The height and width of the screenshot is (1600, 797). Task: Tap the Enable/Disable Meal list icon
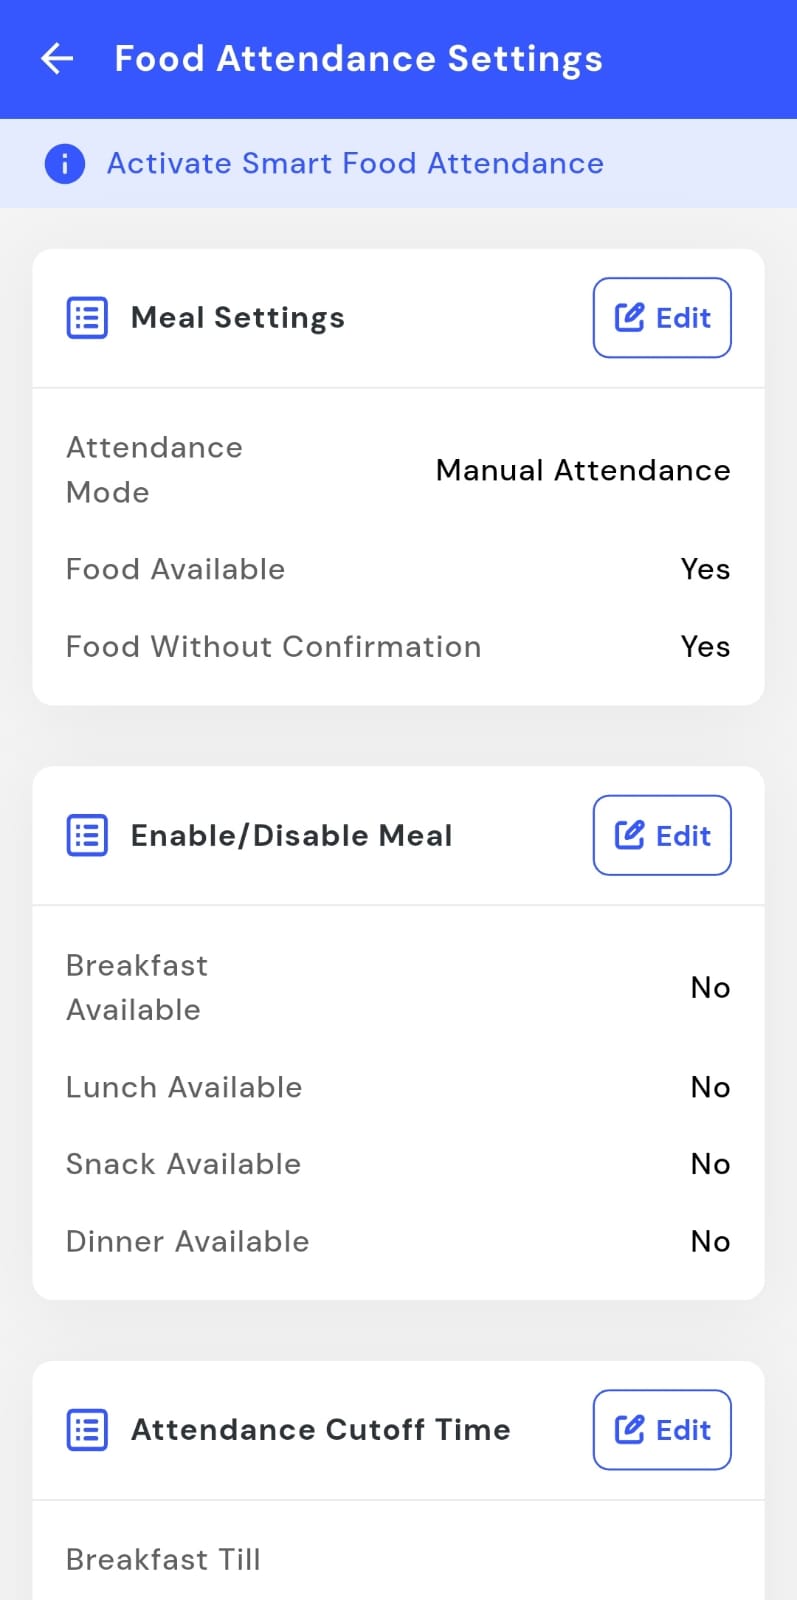click(87, 835)
